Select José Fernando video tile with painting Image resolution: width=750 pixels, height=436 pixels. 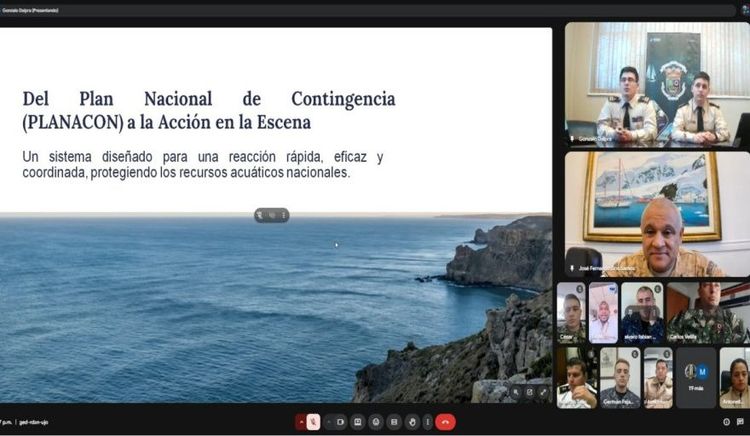657,214
